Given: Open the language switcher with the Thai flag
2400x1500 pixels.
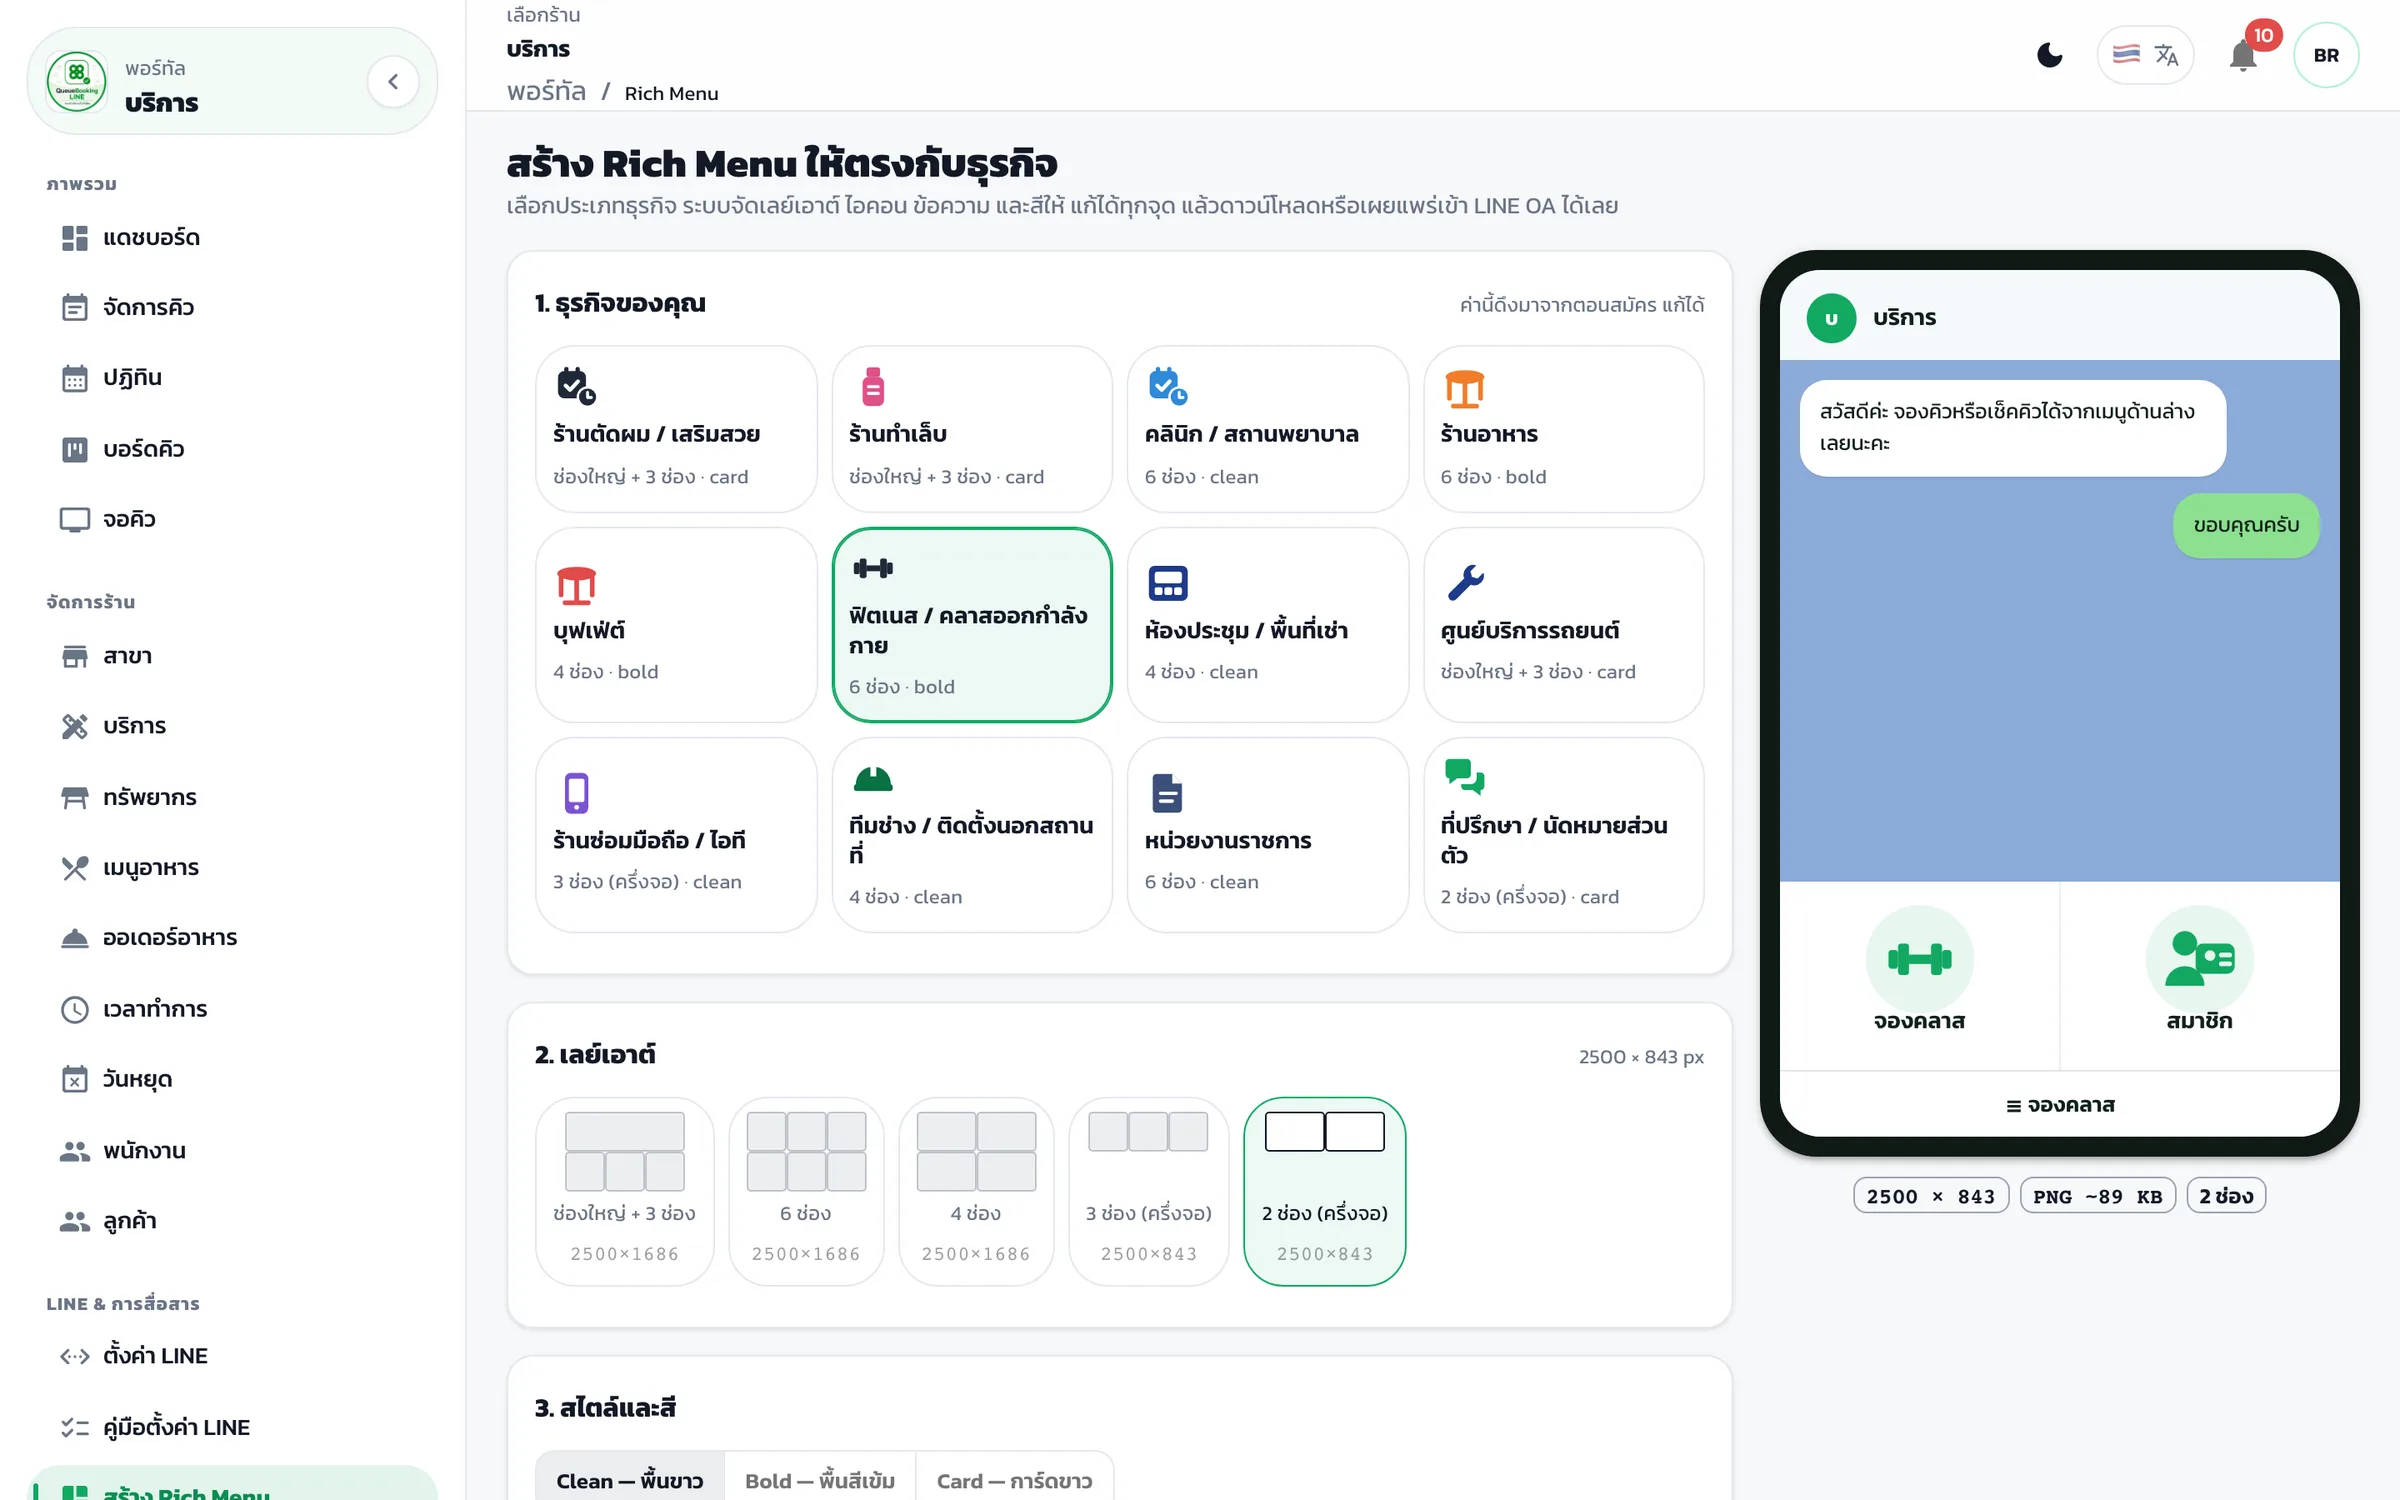Looking at the screenshot, I should pos(2145,55).
